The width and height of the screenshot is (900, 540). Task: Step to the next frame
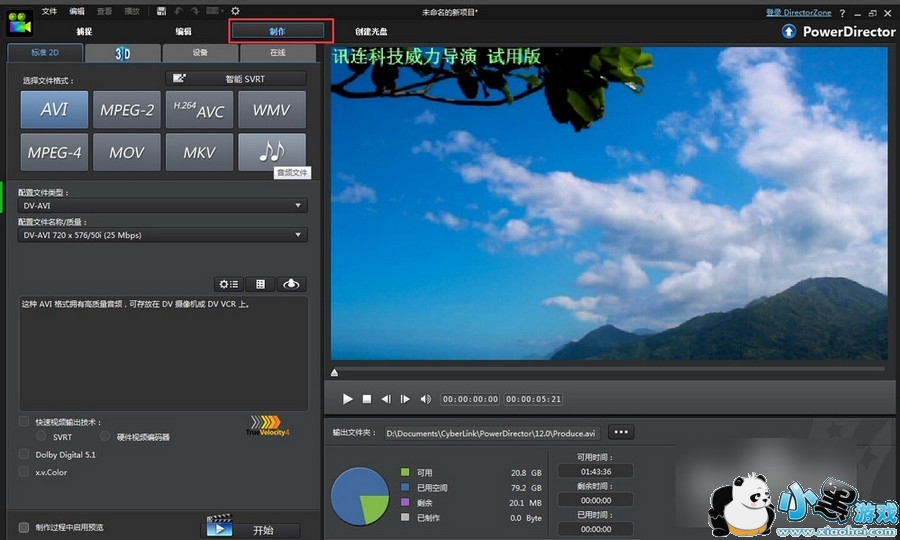(405, 399)
